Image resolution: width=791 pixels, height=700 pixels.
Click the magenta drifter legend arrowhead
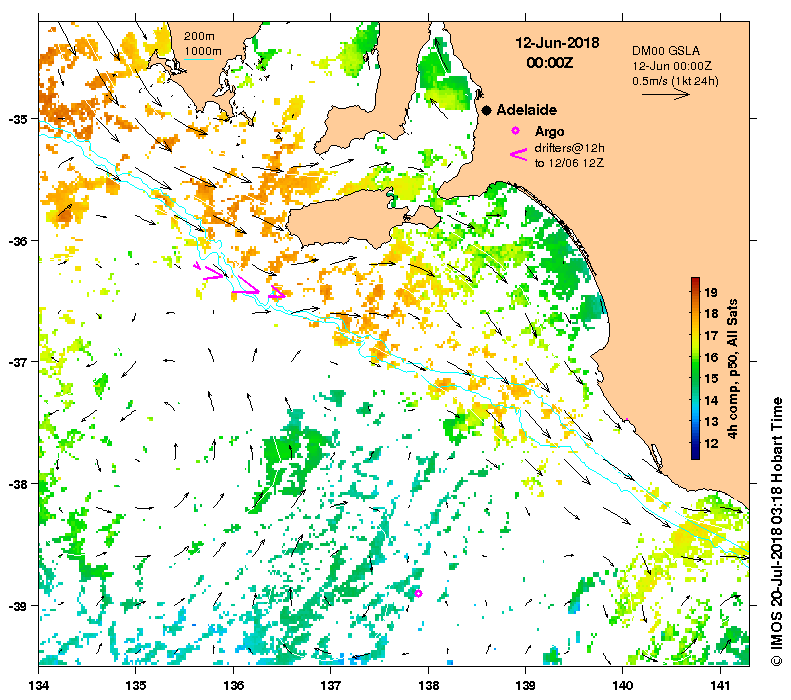click(x=519, y=154)
